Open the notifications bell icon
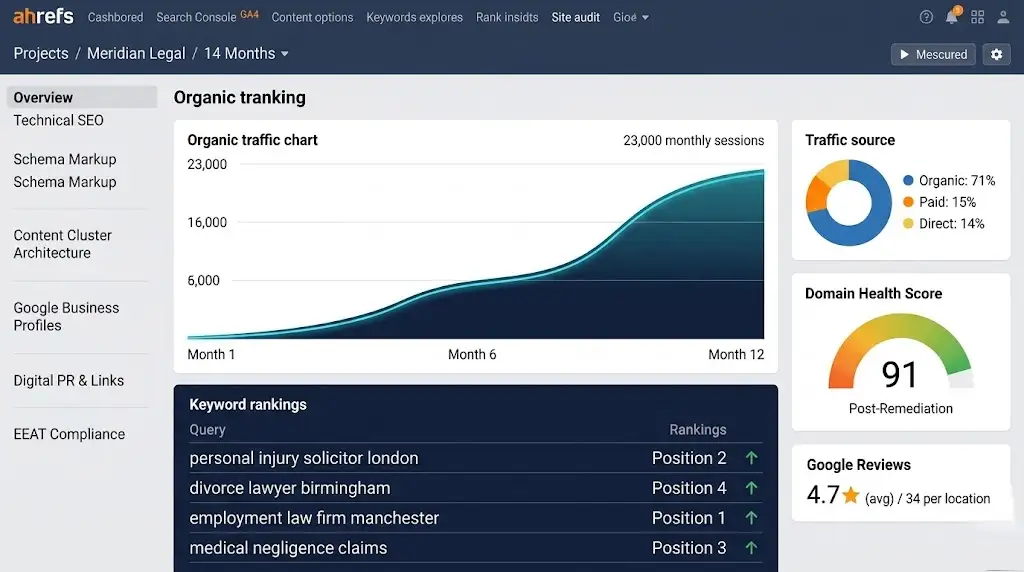 coord(952,16)
